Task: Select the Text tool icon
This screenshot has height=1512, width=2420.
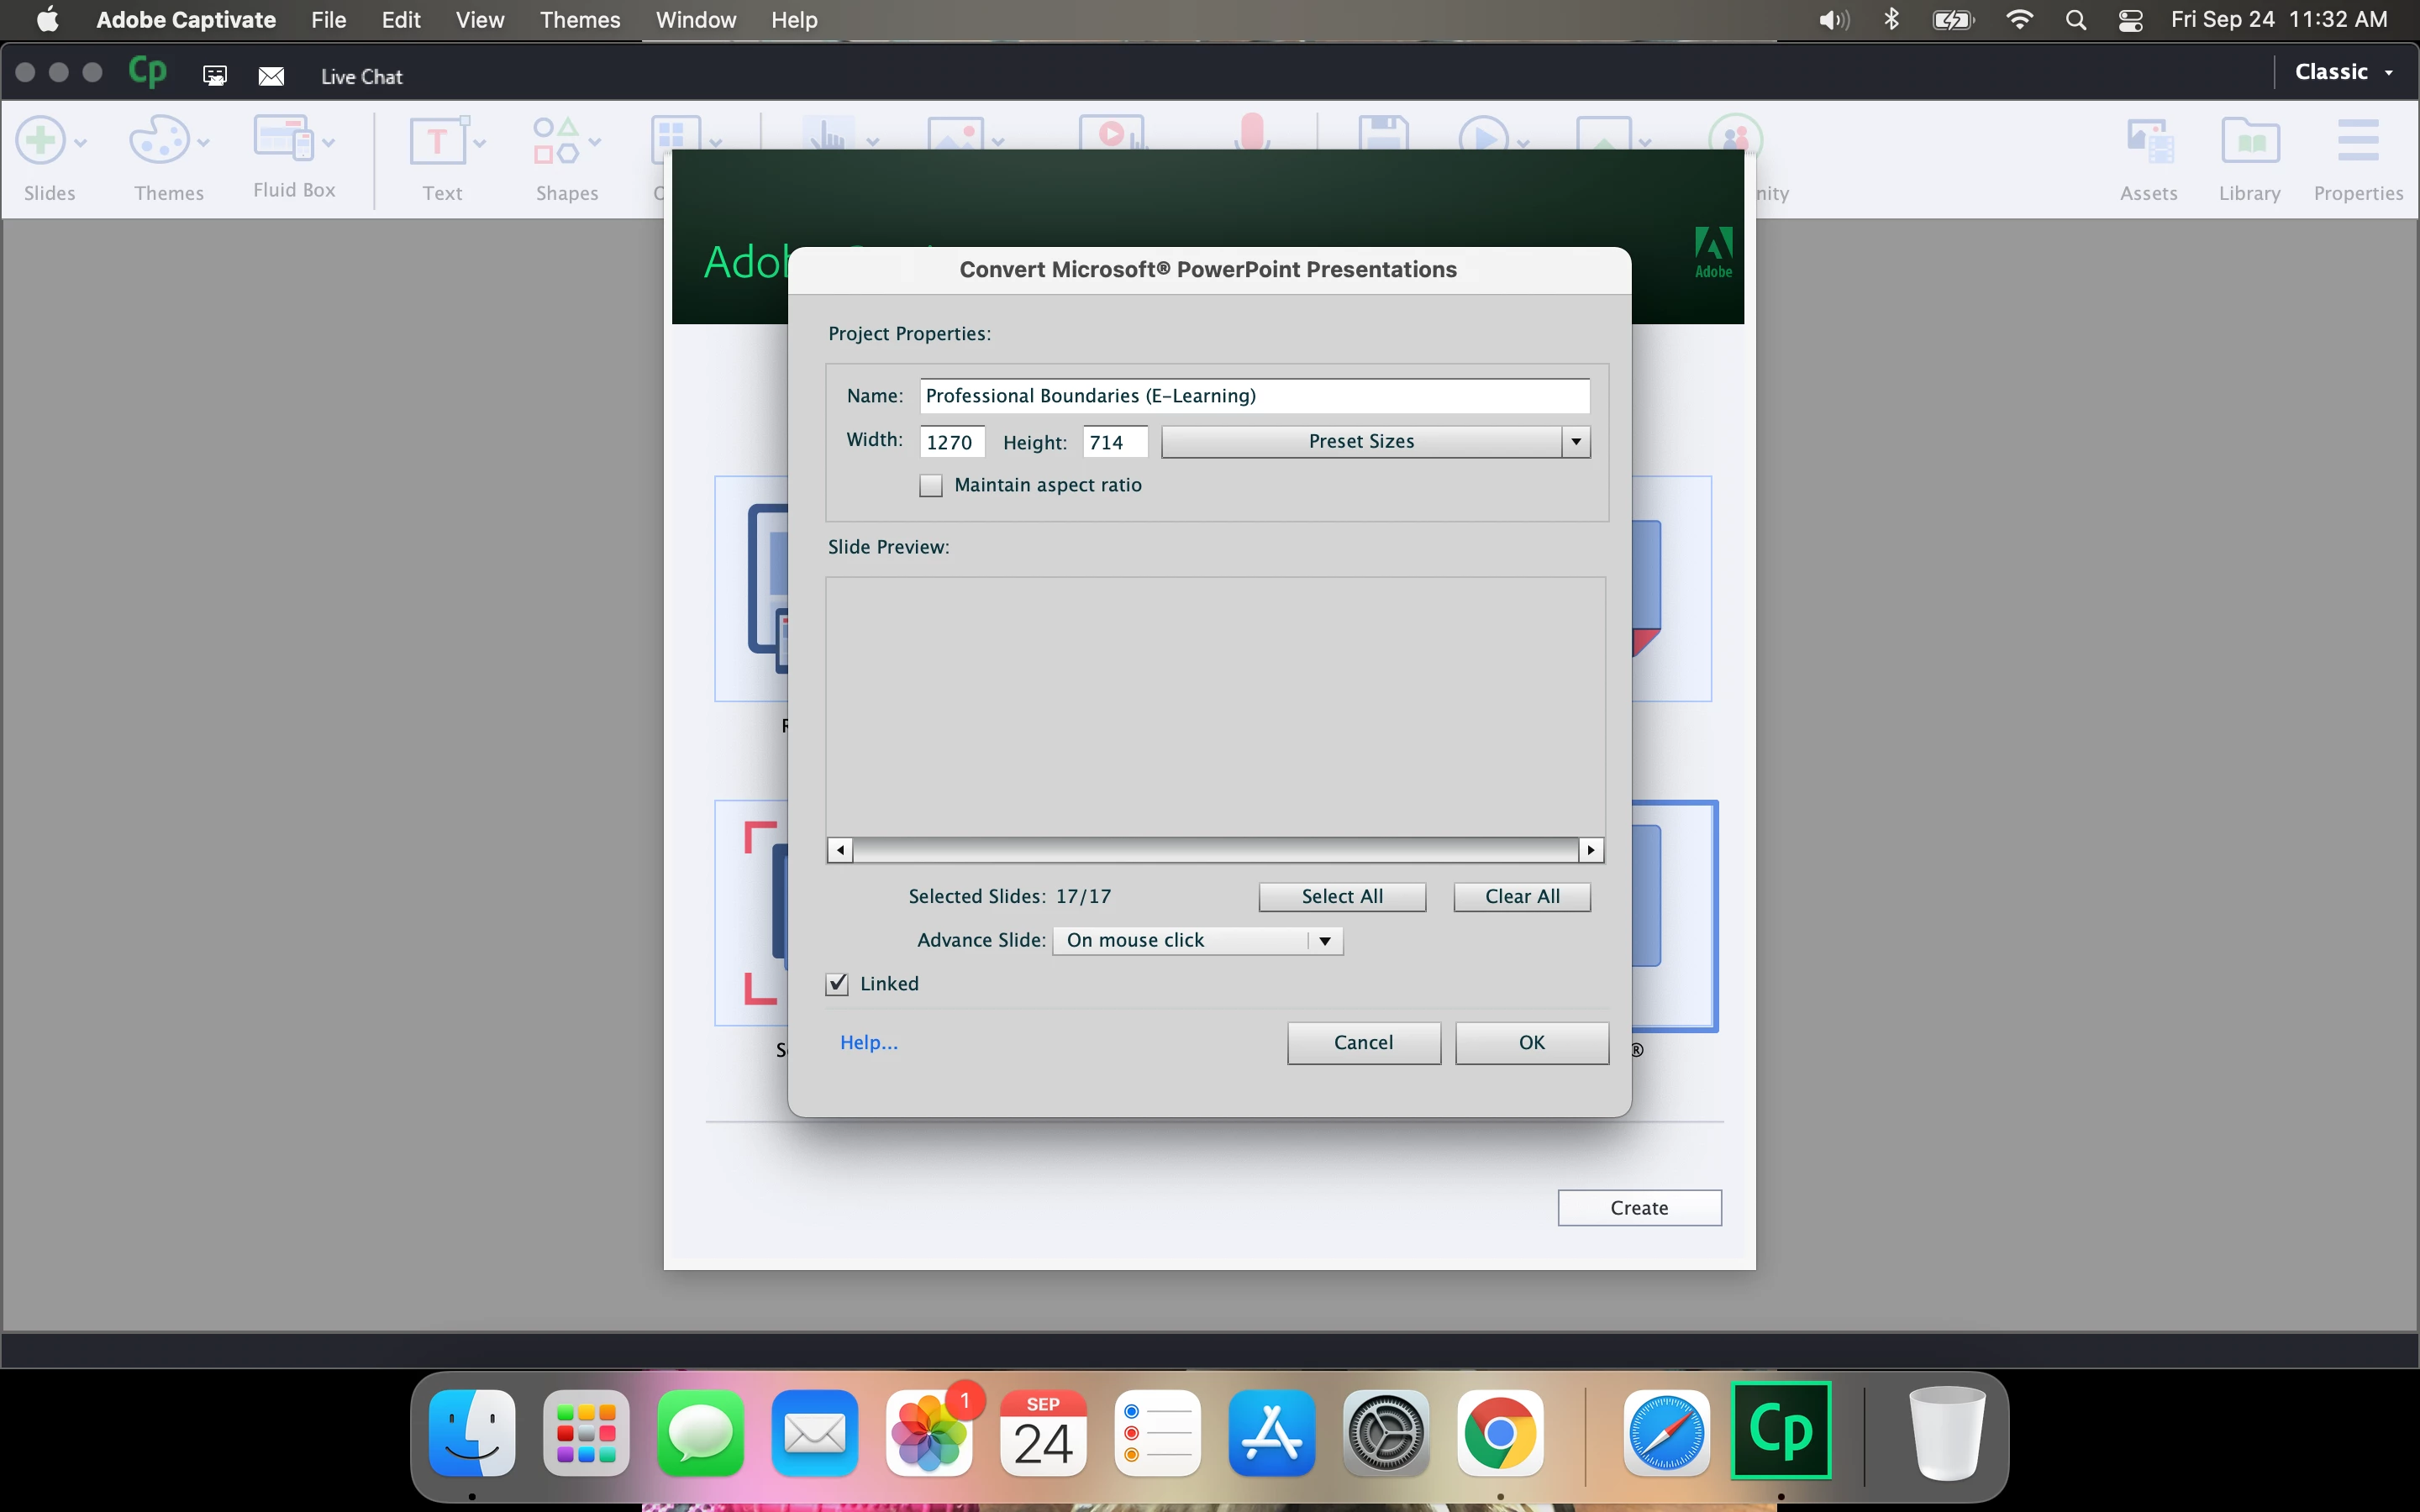Action: 438,141
